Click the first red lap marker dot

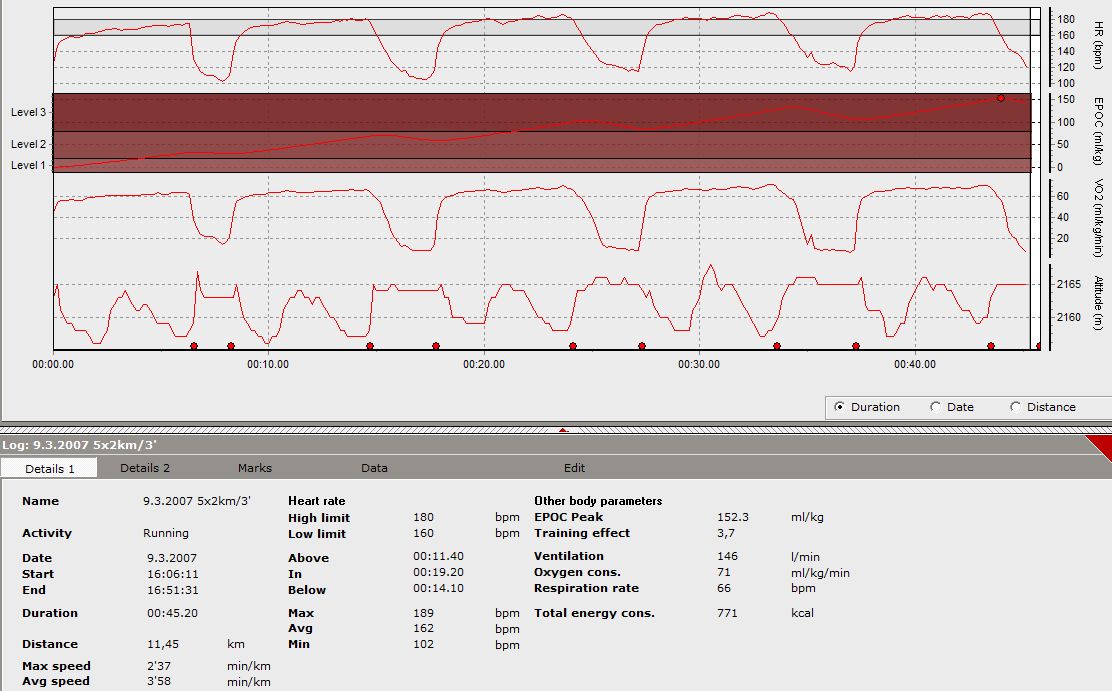(194, 346)
